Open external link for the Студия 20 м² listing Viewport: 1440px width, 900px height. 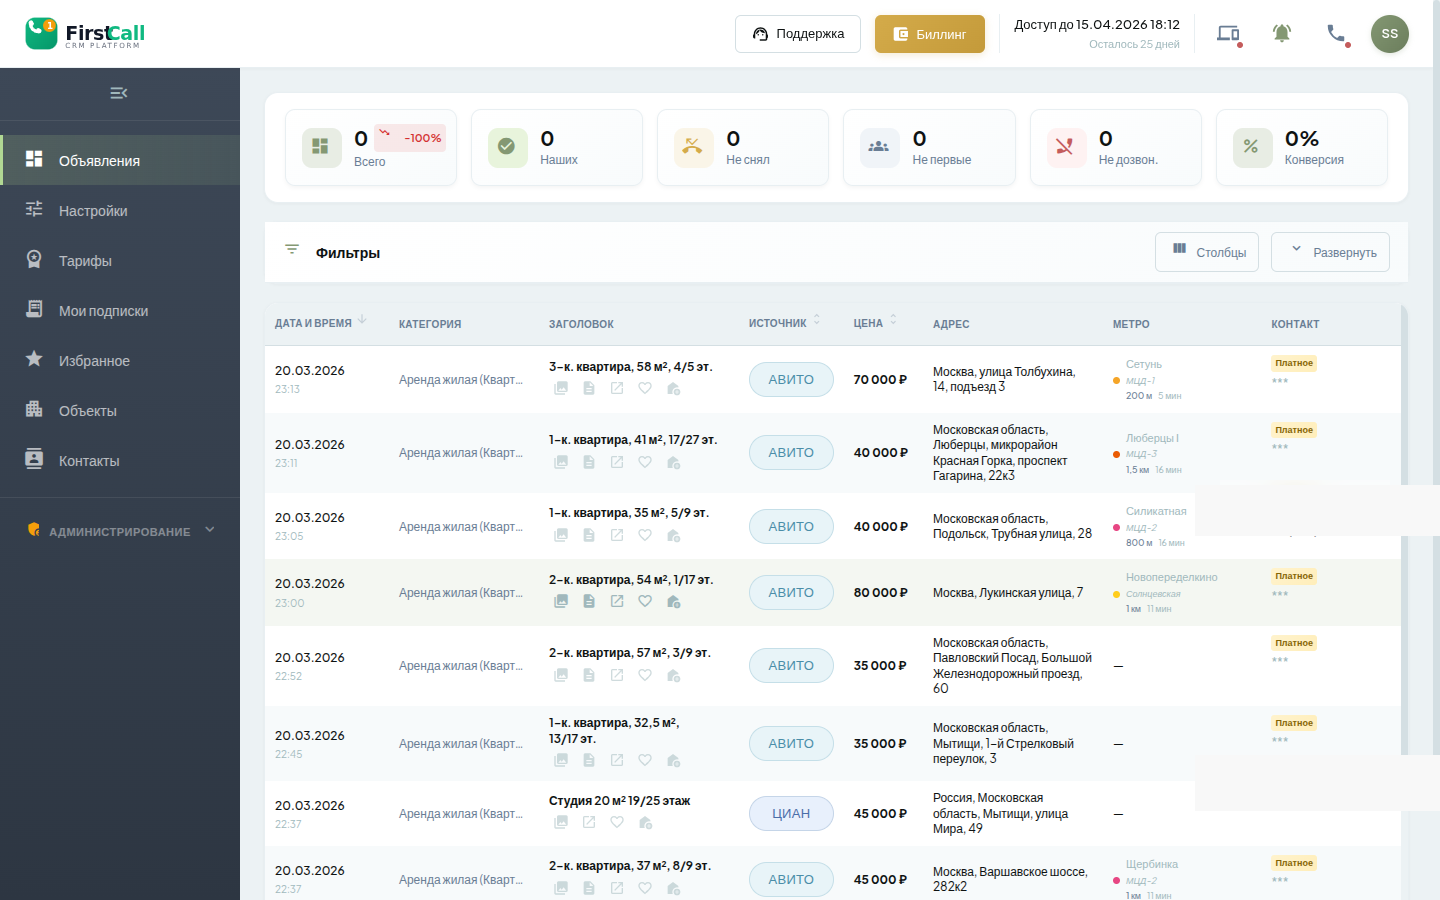point(589,821)
